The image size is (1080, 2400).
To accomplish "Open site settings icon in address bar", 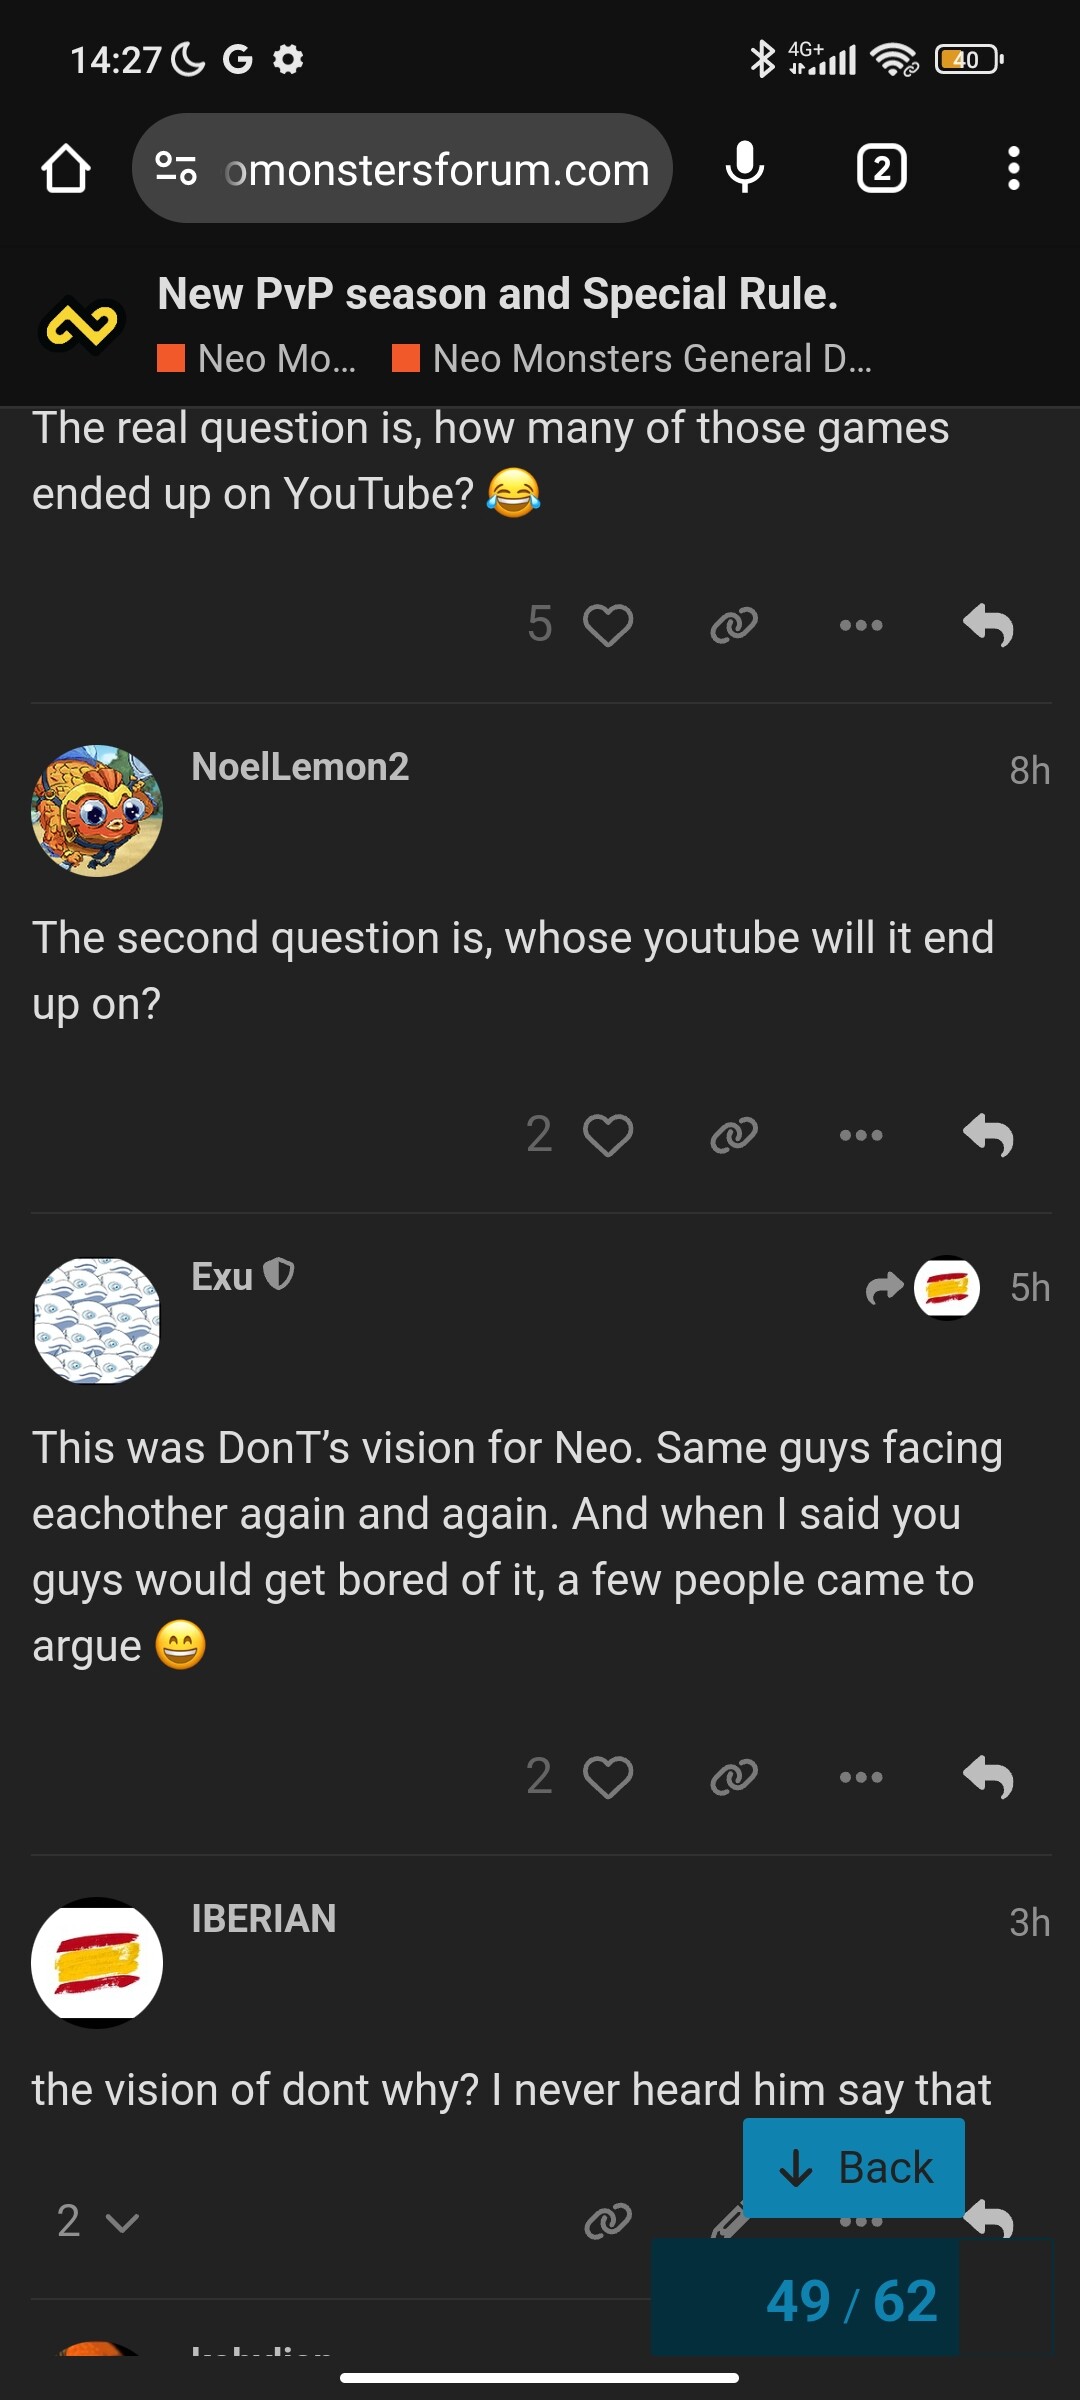I will 176,168.
